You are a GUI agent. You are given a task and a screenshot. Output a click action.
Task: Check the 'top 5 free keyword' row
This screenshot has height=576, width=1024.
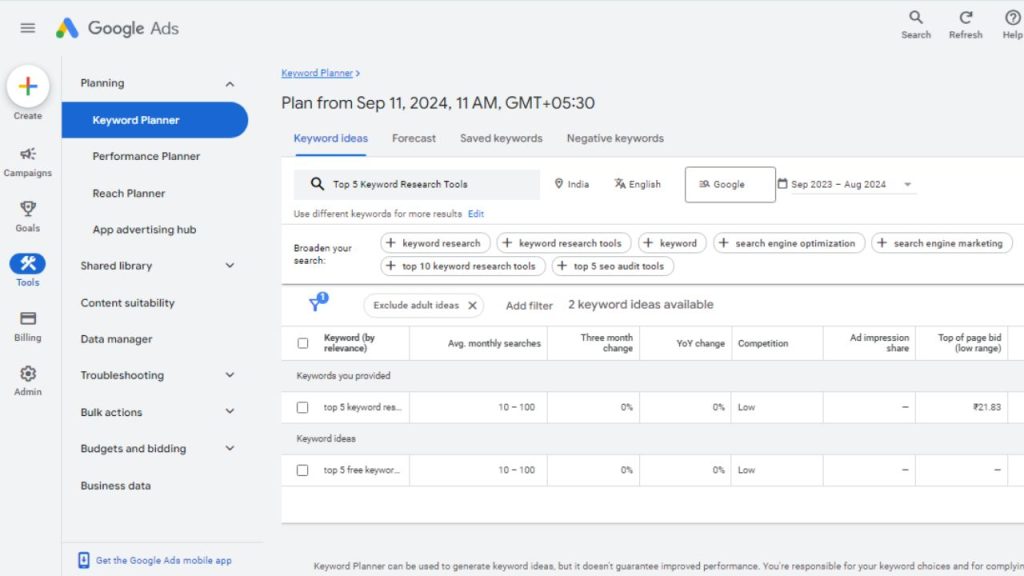303,470
